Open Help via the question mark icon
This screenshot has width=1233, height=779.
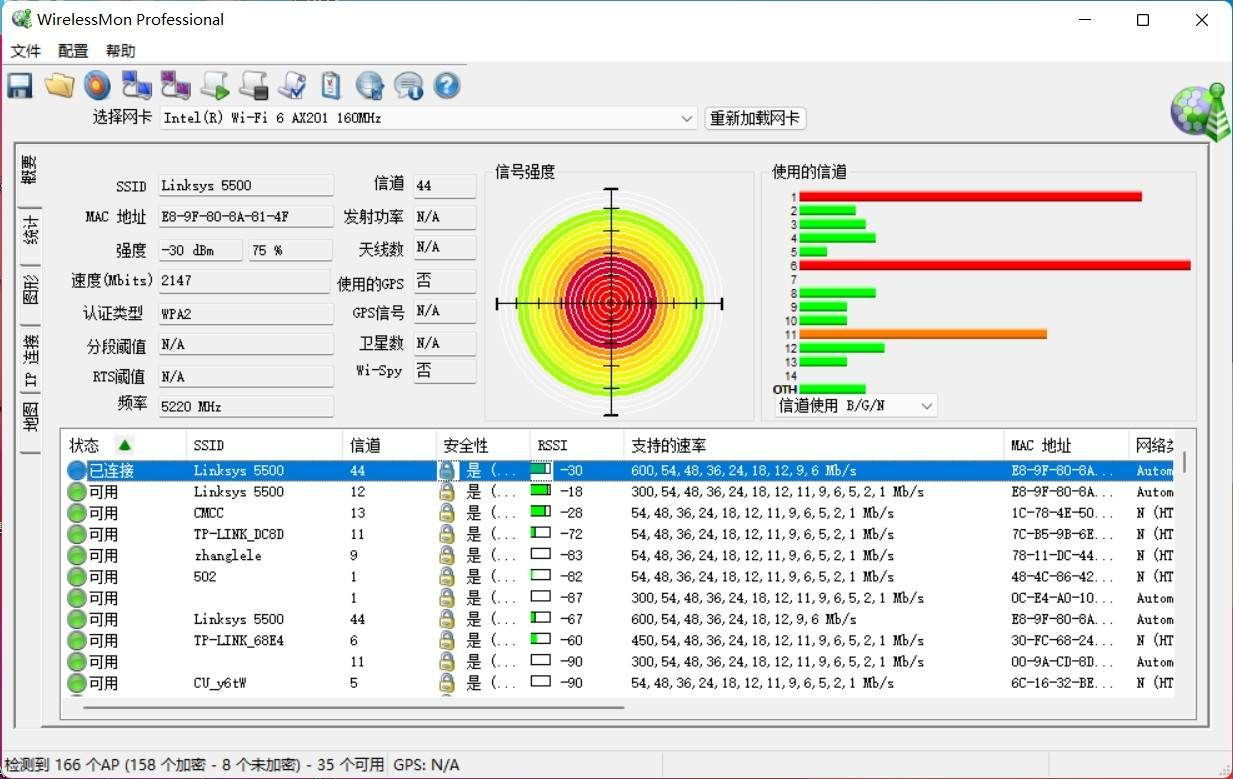pyautogui.click(x=447, y=85)
